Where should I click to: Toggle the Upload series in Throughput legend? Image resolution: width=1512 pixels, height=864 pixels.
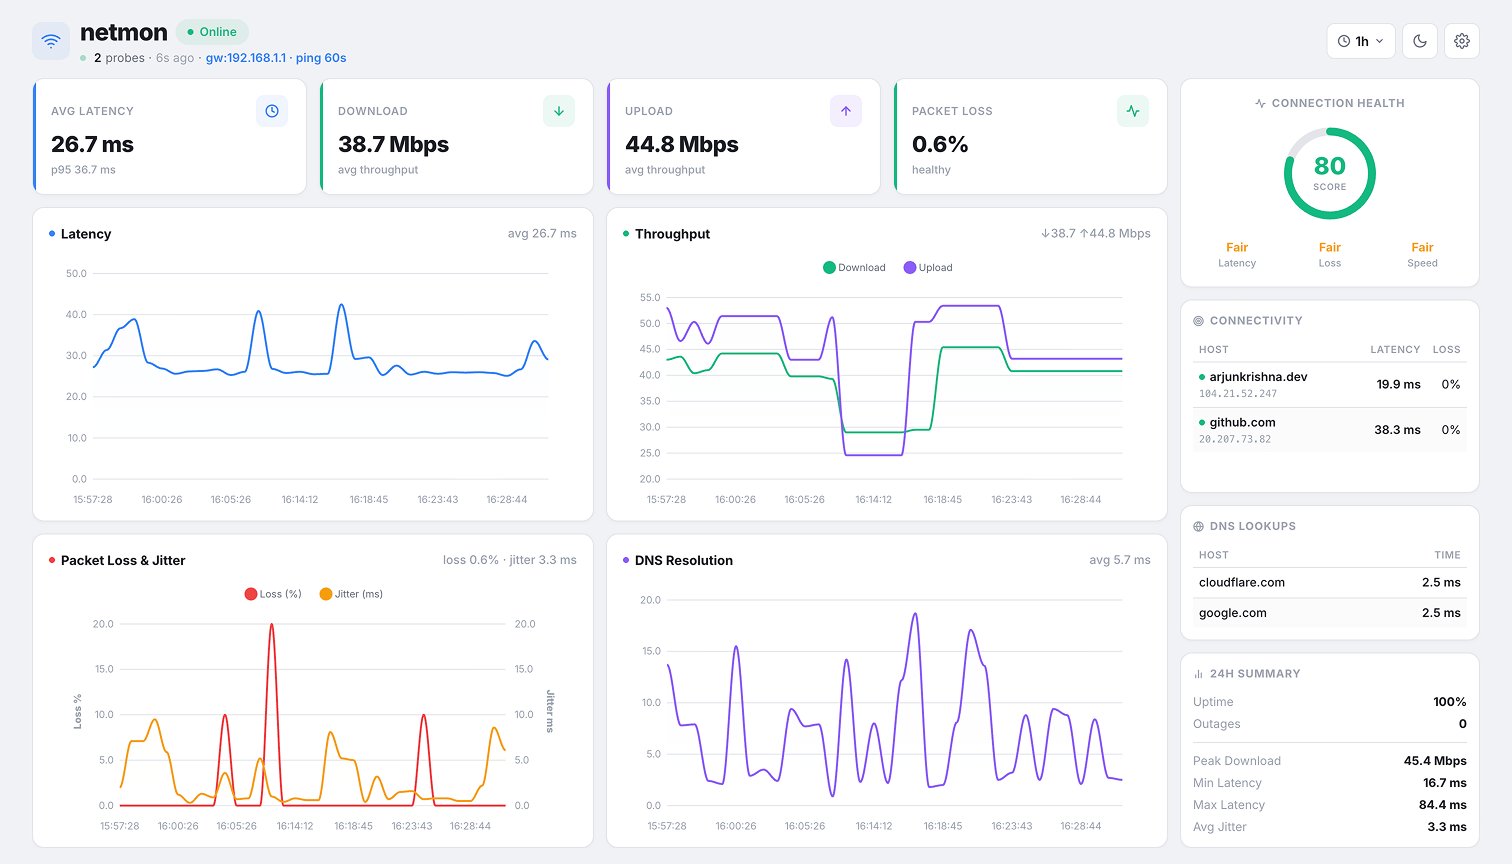[928, 268]
